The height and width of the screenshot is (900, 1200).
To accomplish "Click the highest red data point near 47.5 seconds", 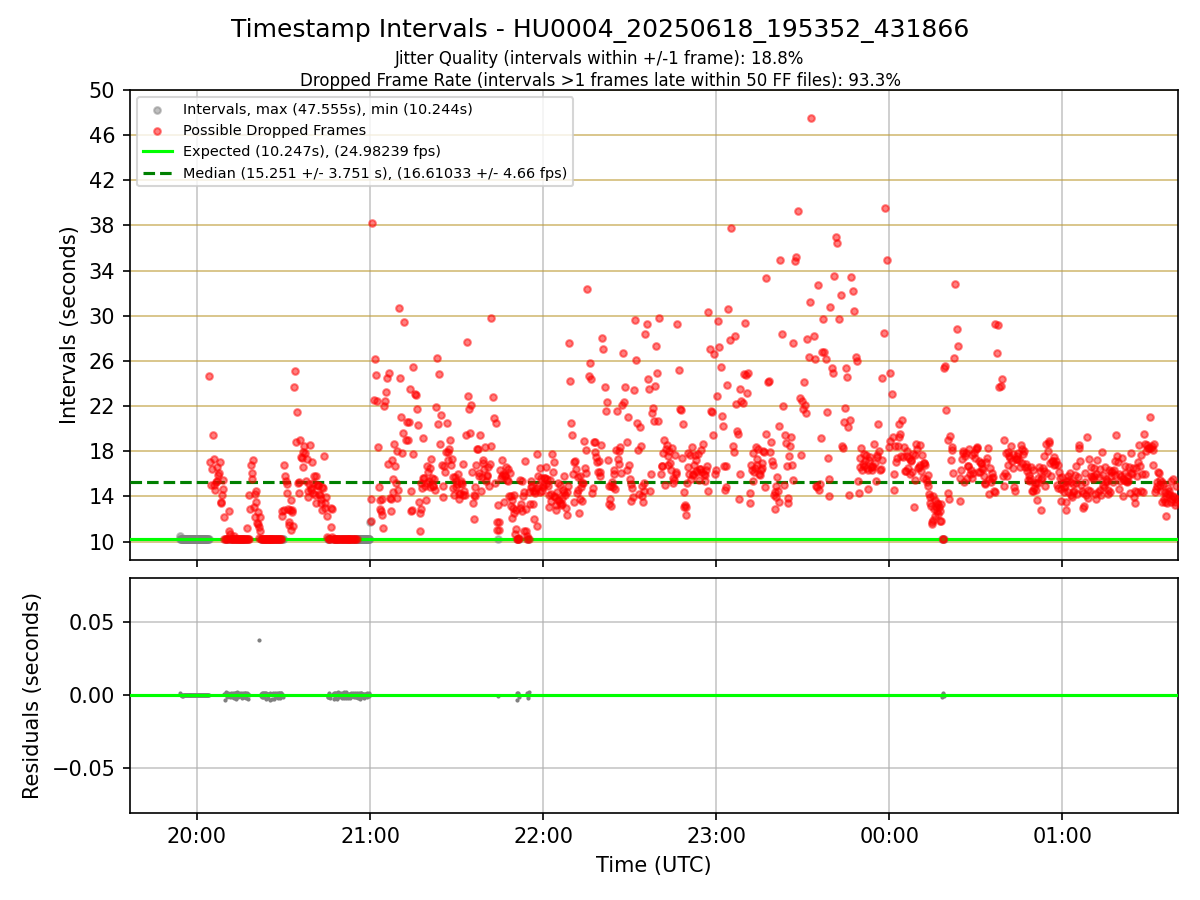I will point(811,118).
